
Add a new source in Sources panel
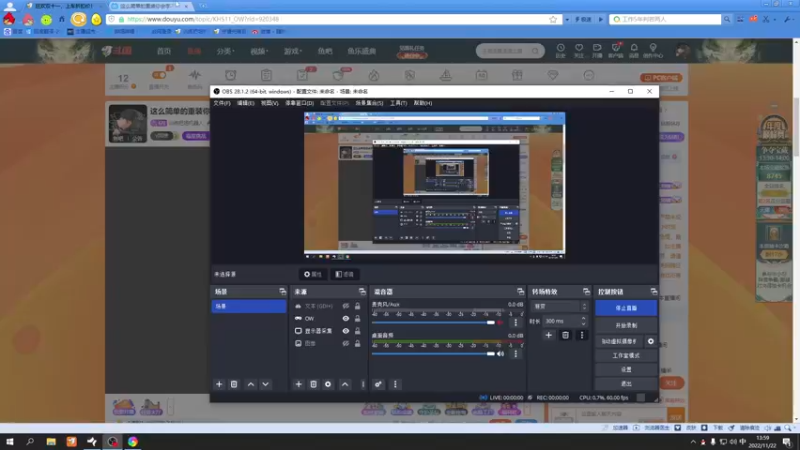298,384
